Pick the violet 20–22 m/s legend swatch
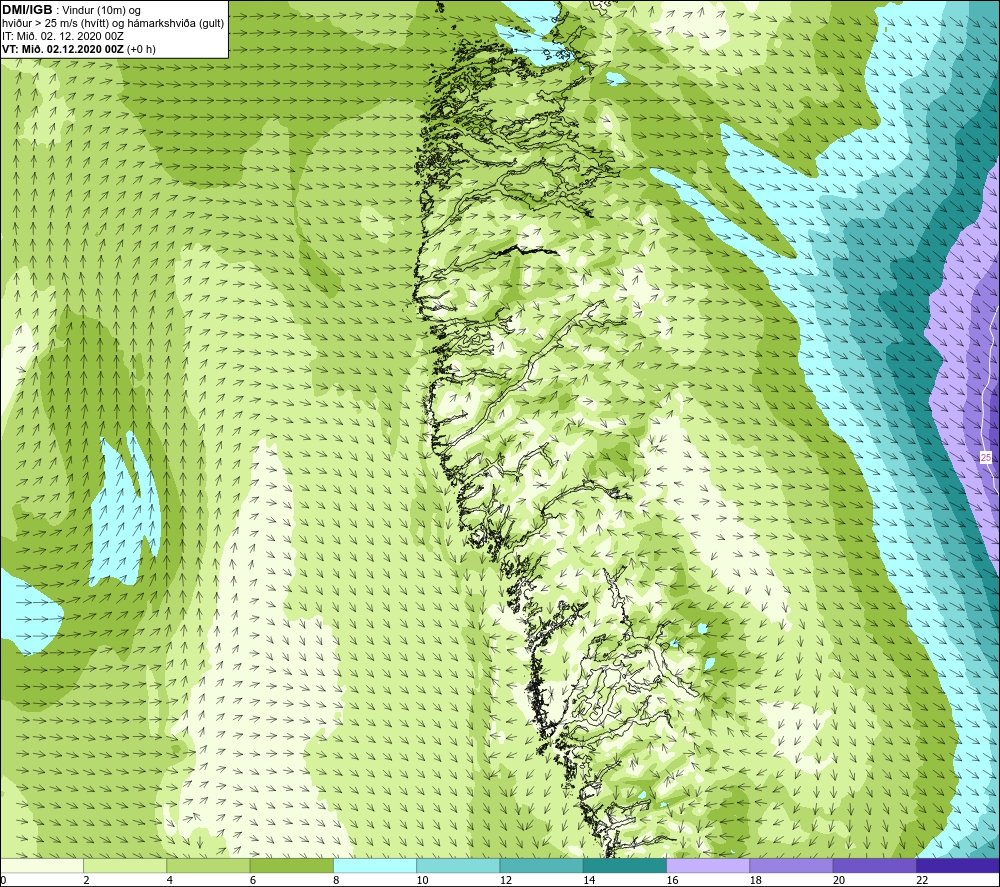Image resolution: width=1000 pixels, height=887 pixels. [x=874, y=866]
